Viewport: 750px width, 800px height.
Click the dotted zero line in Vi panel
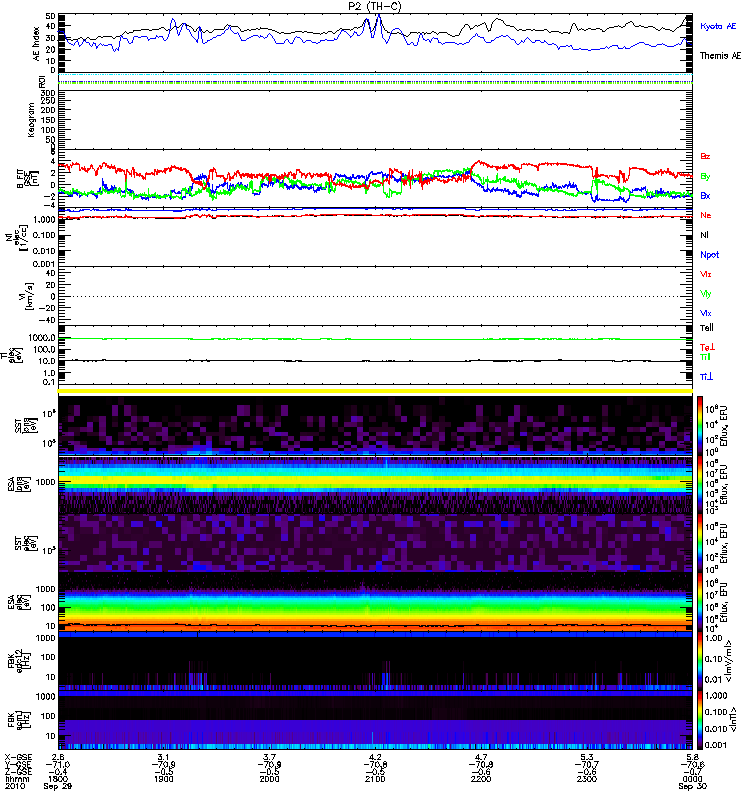point(375,296)
